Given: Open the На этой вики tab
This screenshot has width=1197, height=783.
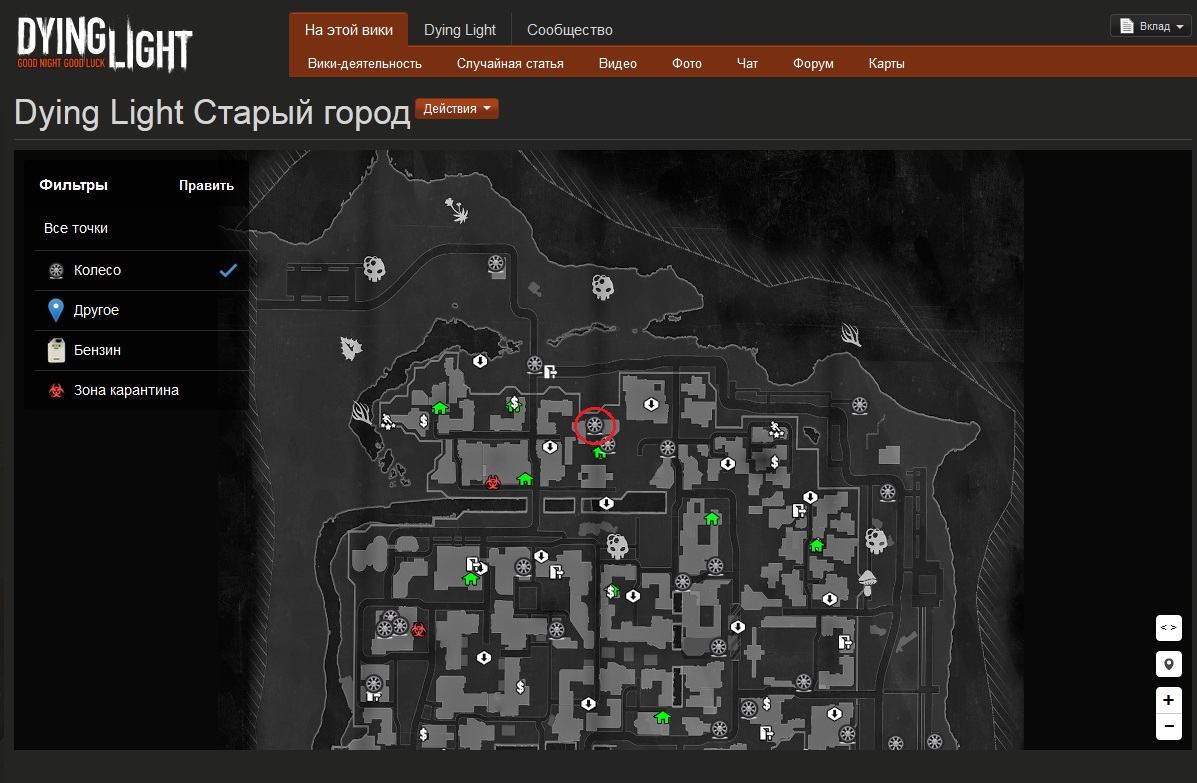Looking at the screenshot, I should point(348,30).
